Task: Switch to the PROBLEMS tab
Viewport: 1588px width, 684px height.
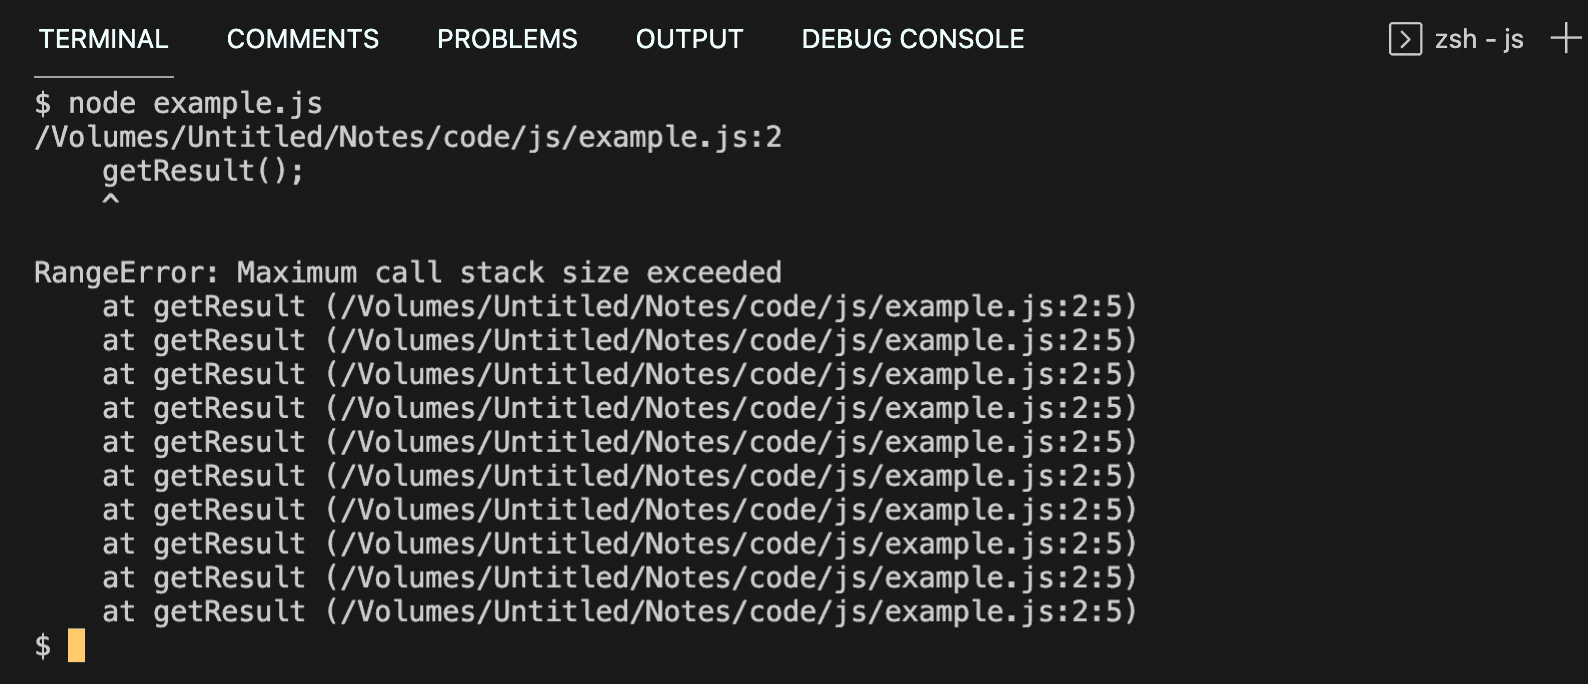Action: pos(506,39)
